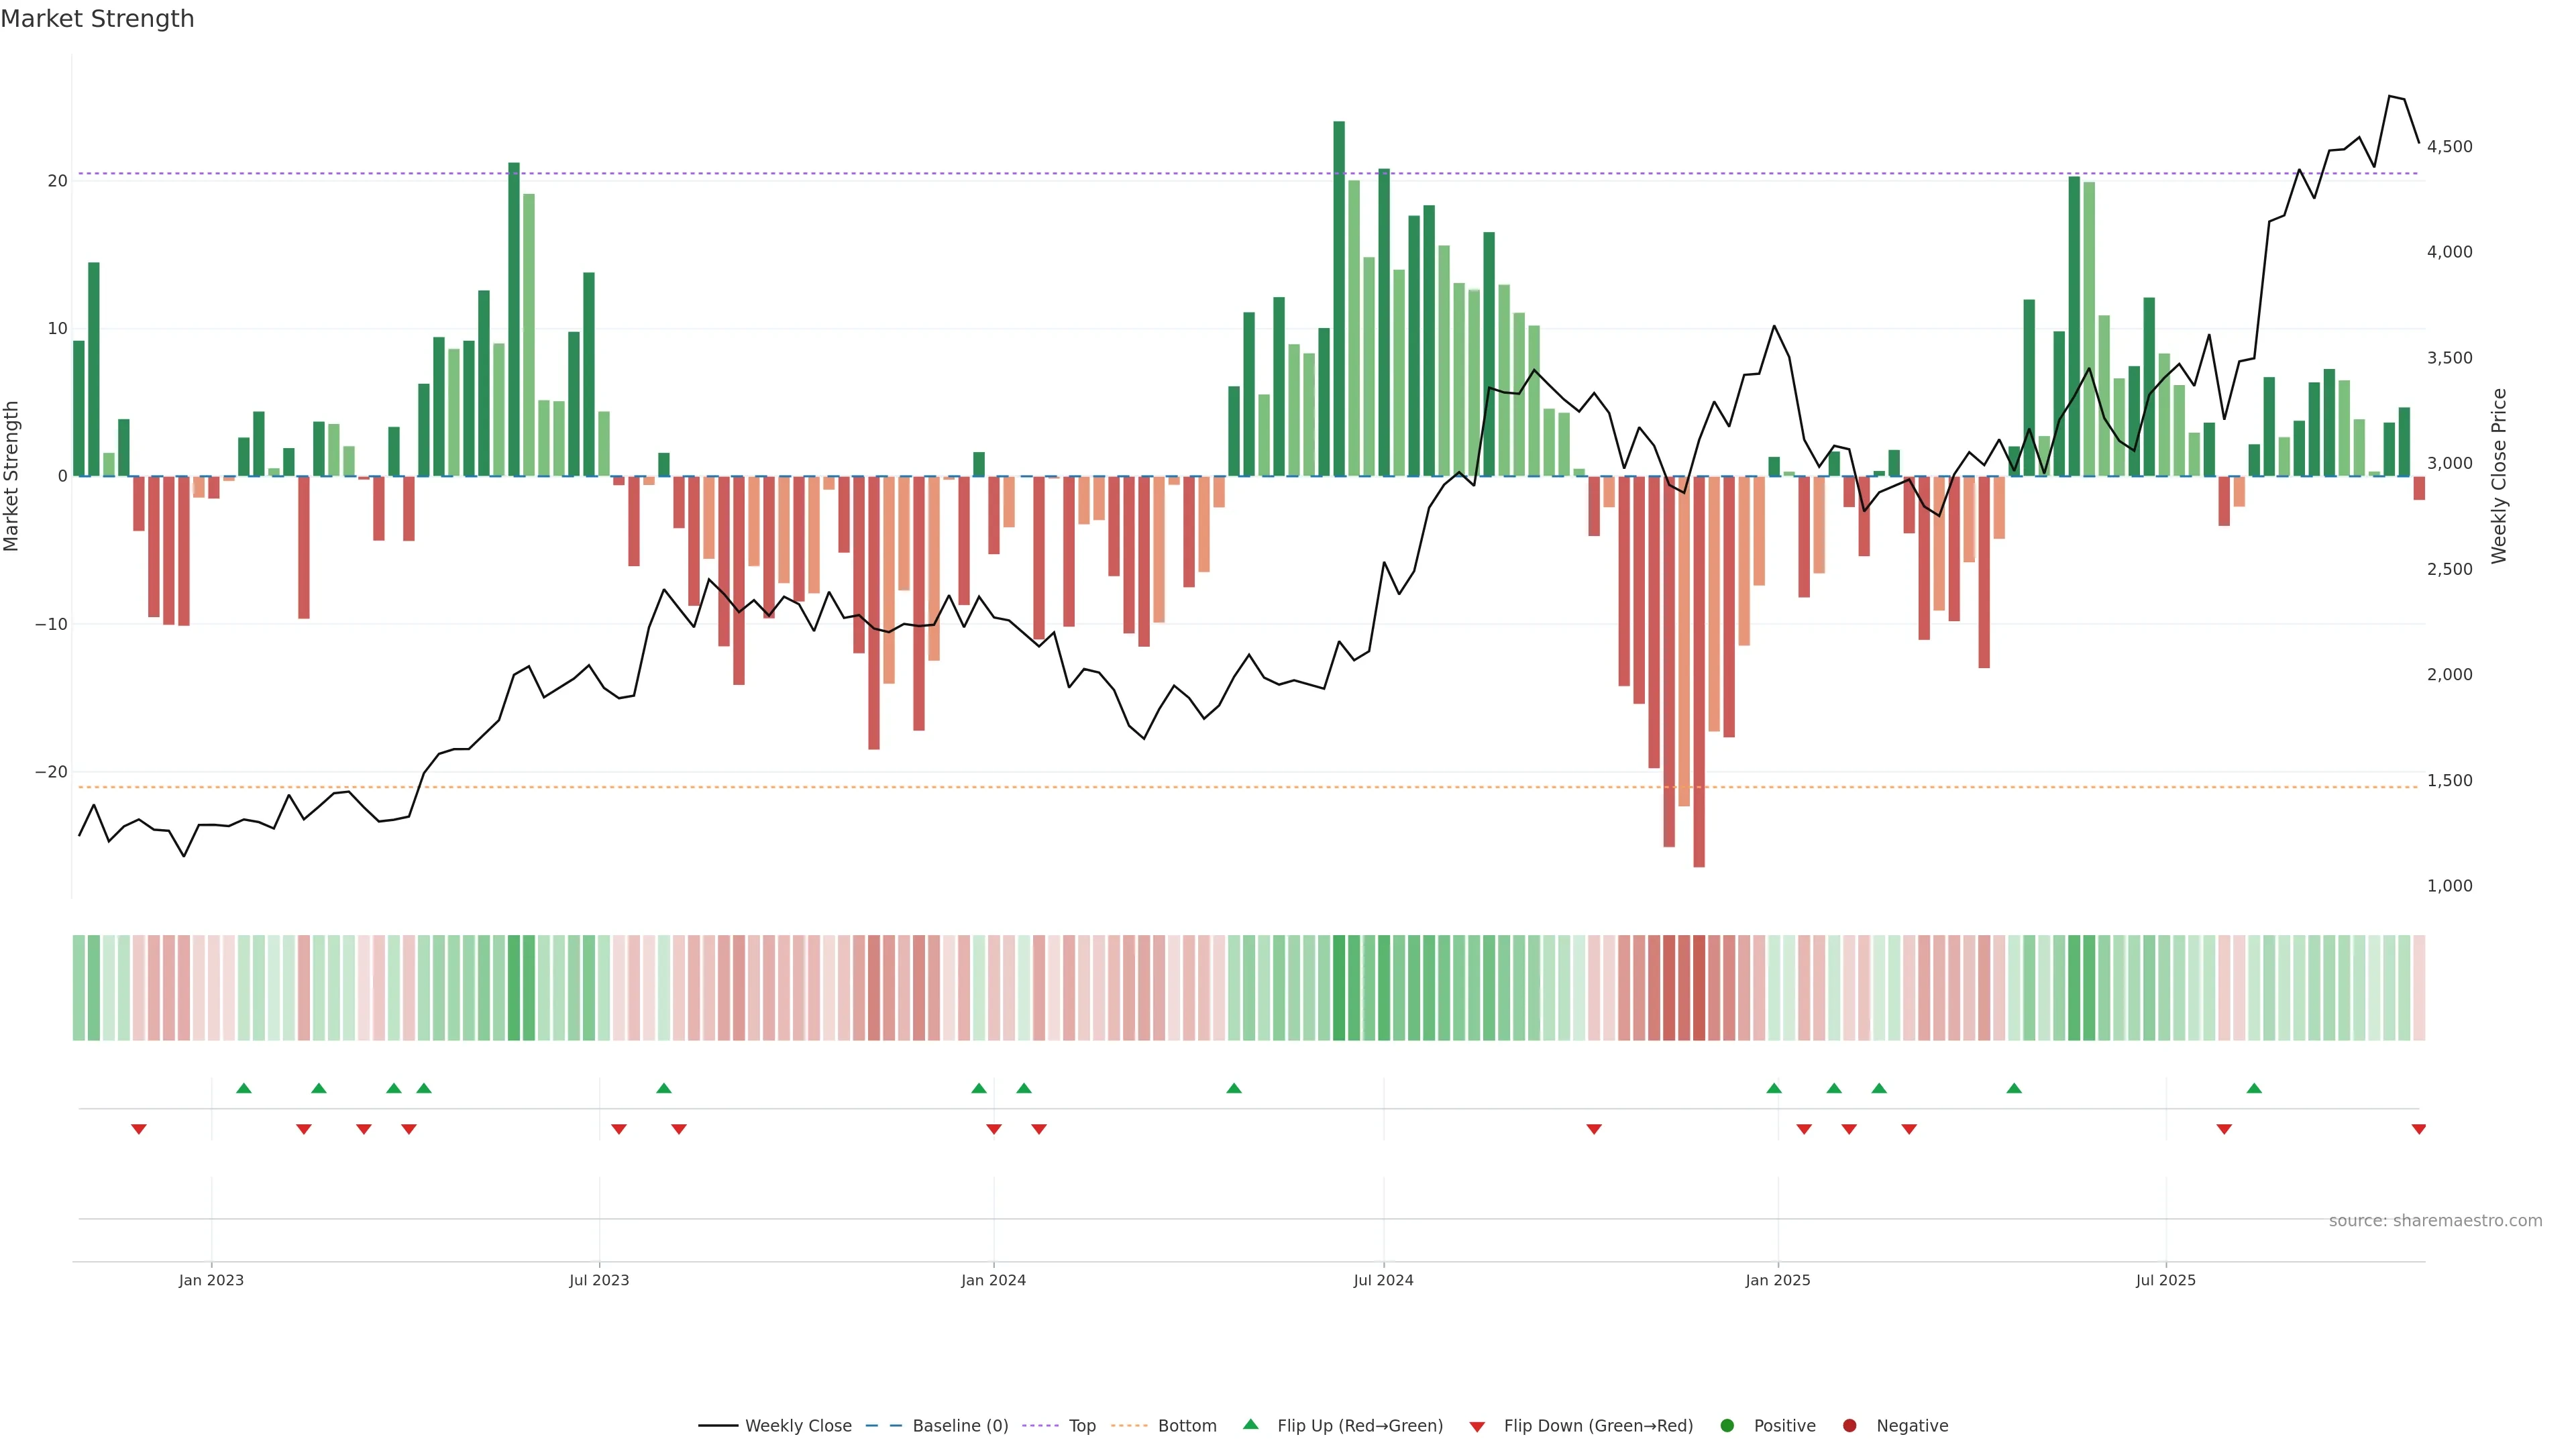The height and width of the screenshot is (1449, 2576).
Task: Click the Jul 2025 x-axis label
Action: point(2165,1280)
